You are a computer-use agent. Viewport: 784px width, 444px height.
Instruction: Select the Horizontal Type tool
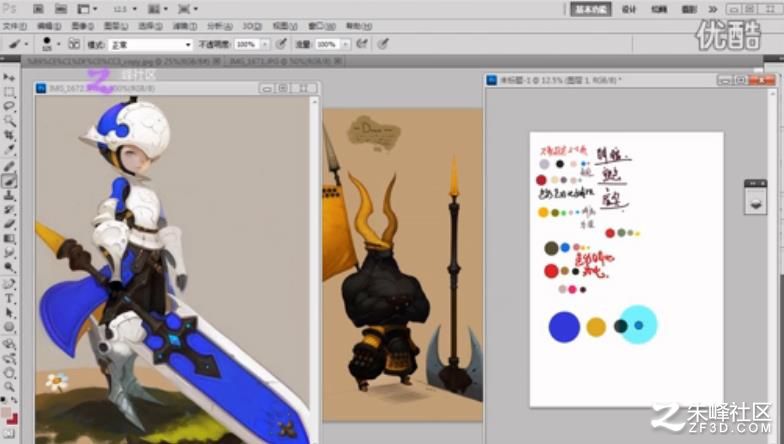9,298
